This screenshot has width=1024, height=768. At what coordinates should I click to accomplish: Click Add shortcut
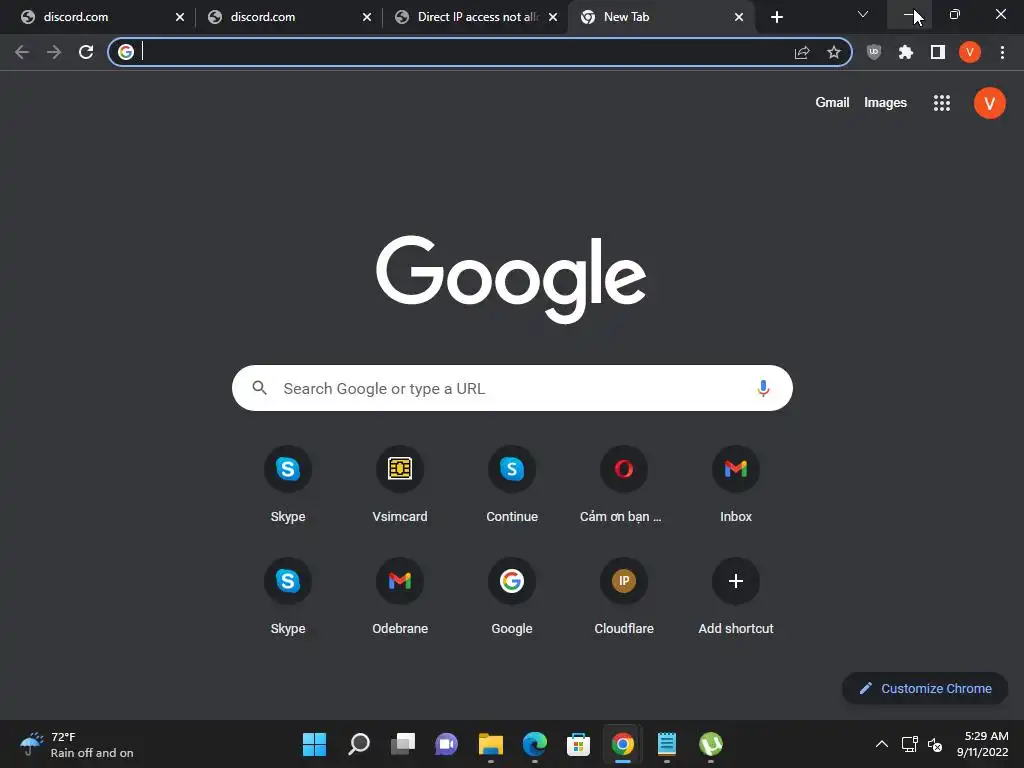tap(736, 596)
